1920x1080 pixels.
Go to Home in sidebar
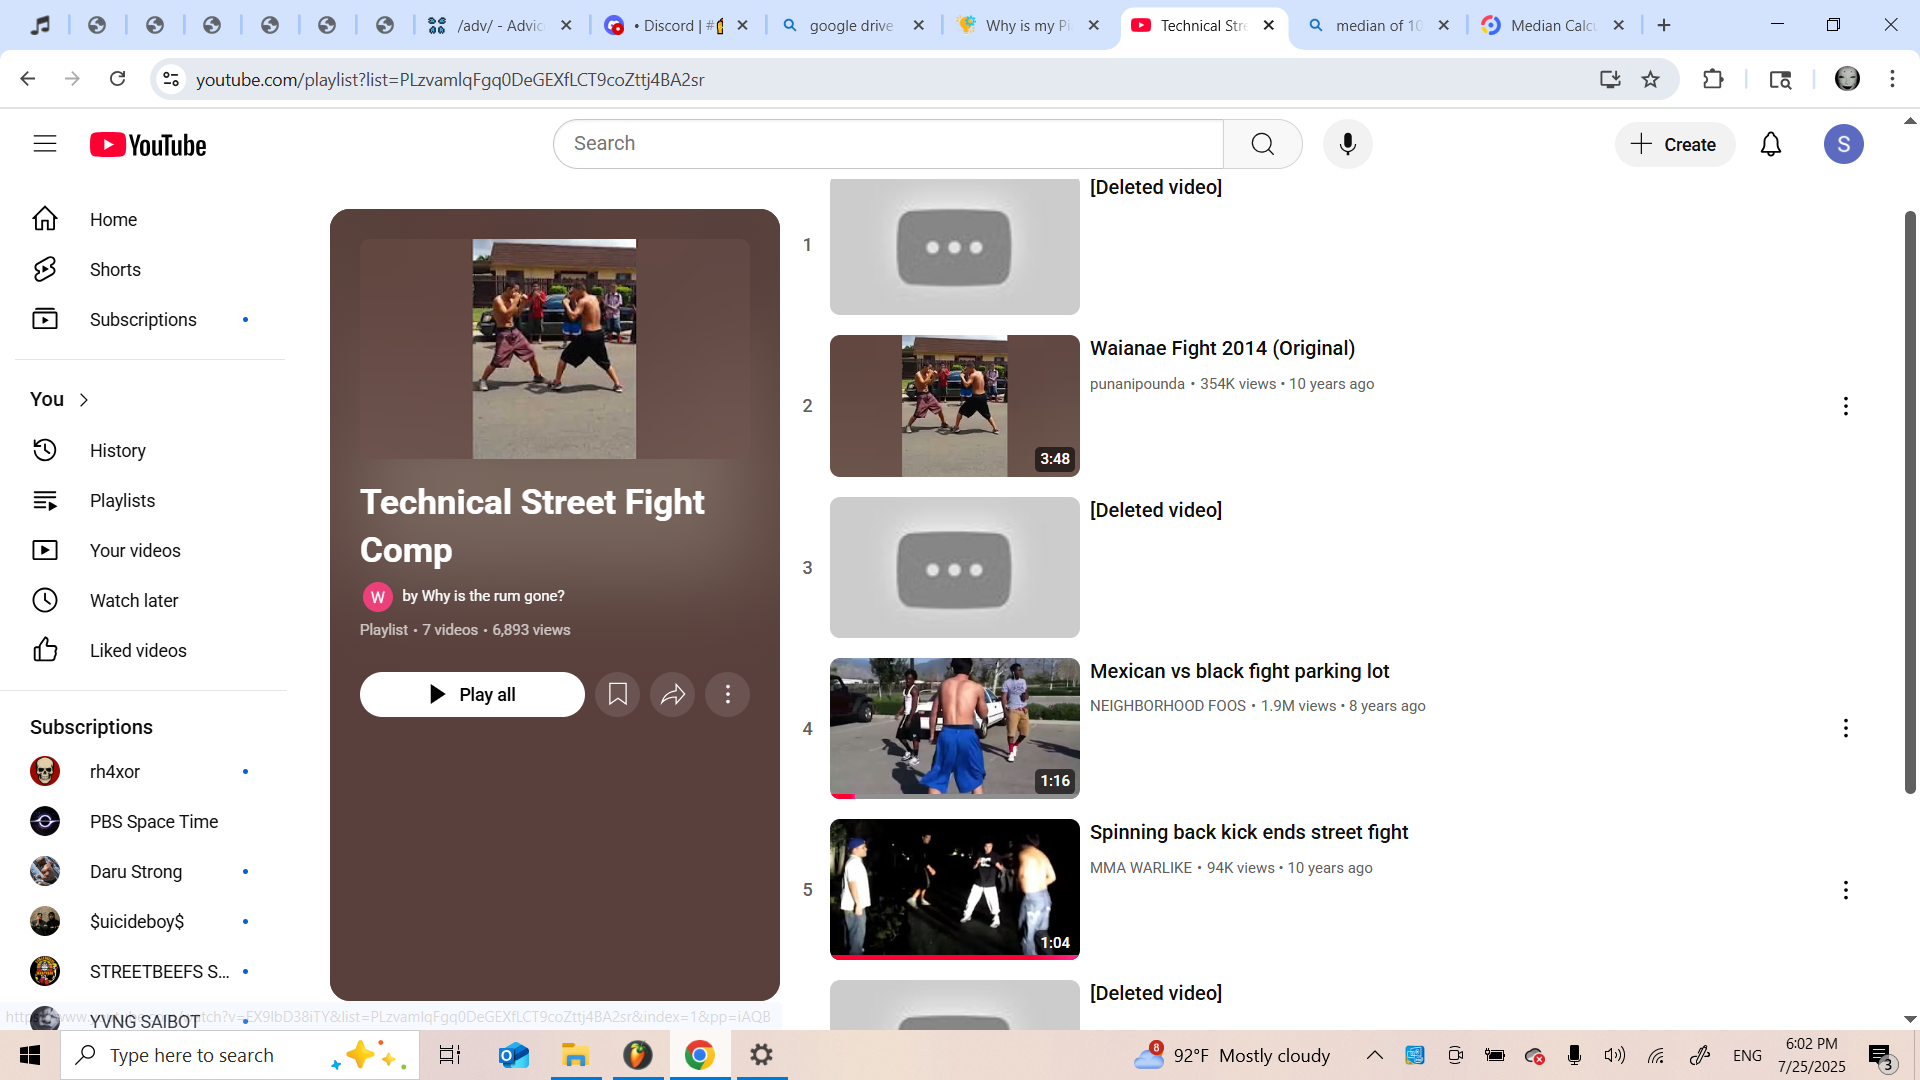[150, 219]
